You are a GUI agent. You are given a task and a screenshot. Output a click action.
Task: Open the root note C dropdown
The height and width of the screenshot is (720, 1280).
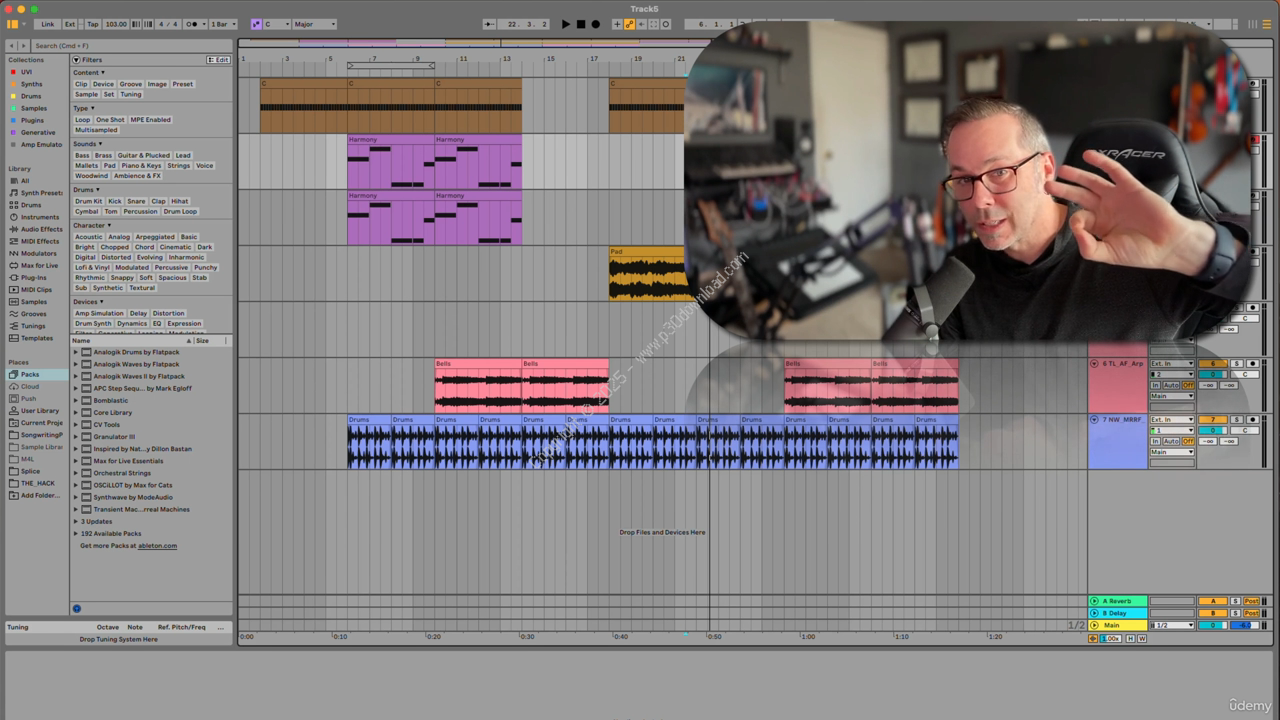point(277,24)
